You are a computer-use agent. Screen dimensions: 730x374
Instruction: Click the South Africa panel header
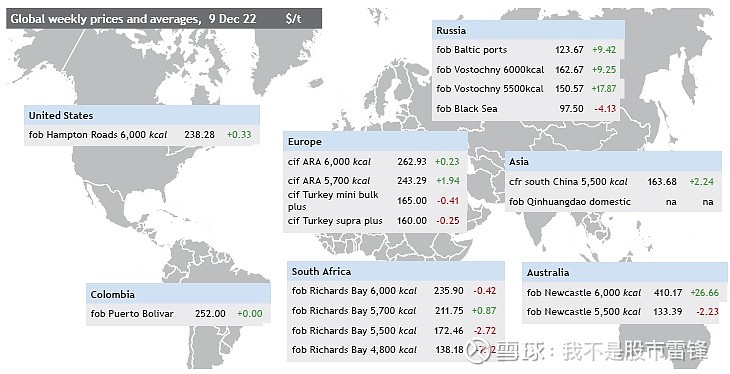pyautogui.click(x=396, y=272)
